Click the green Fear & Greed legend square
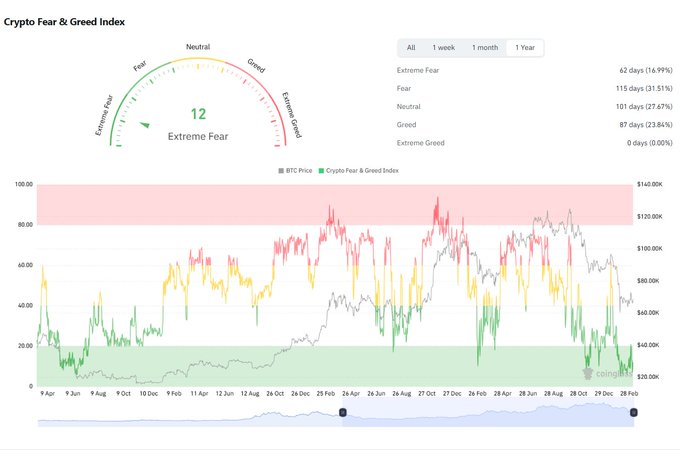Screen dimensions: 680x450 [x=321, y=171]
